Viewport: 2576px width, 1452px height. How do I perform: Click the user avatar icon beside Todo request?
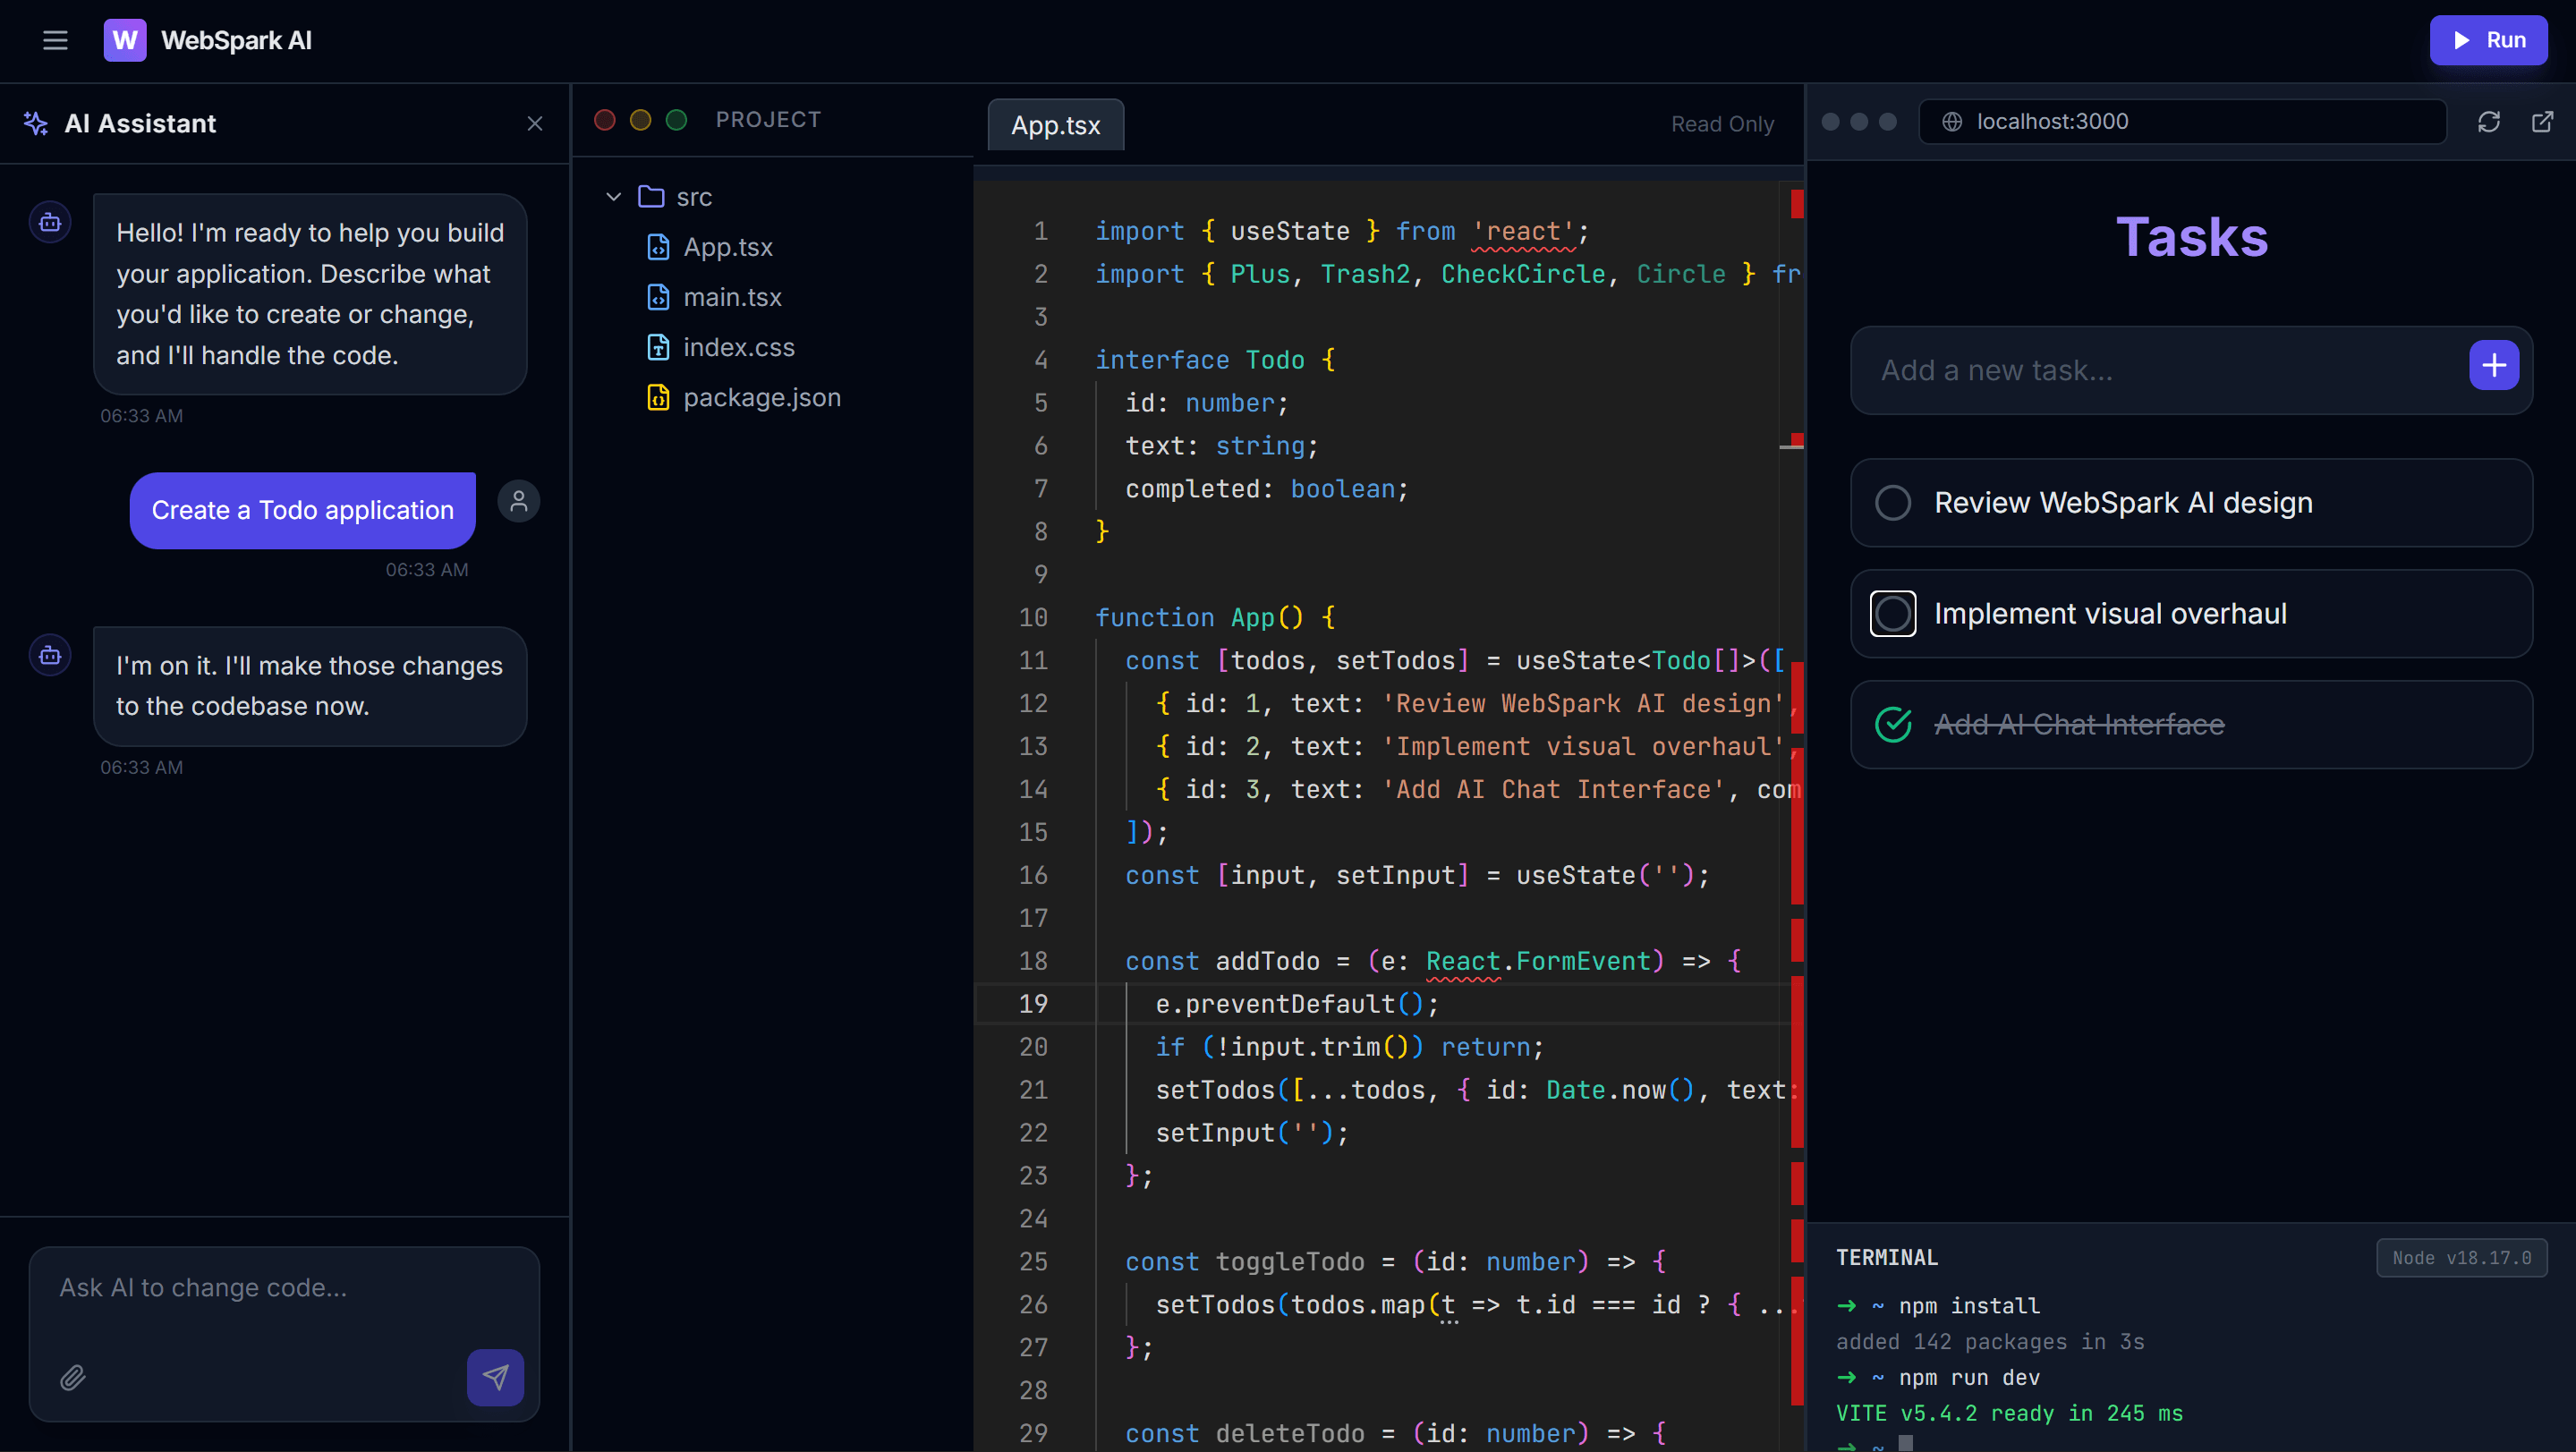(x=518, y=501)
